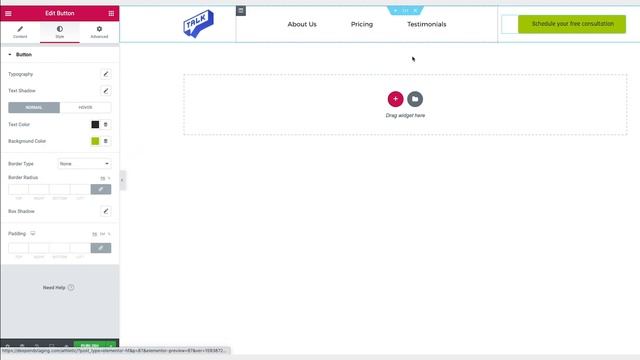Click the Border Radius top field
This screenshot has height=360, width=640.
(x=18, y=189)
